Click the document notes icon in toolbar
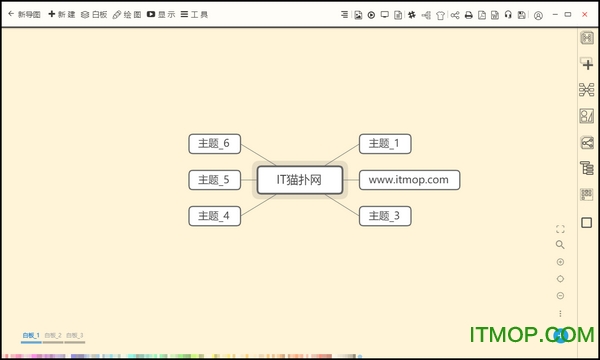600x360 pixels. (x=398, y=15)
